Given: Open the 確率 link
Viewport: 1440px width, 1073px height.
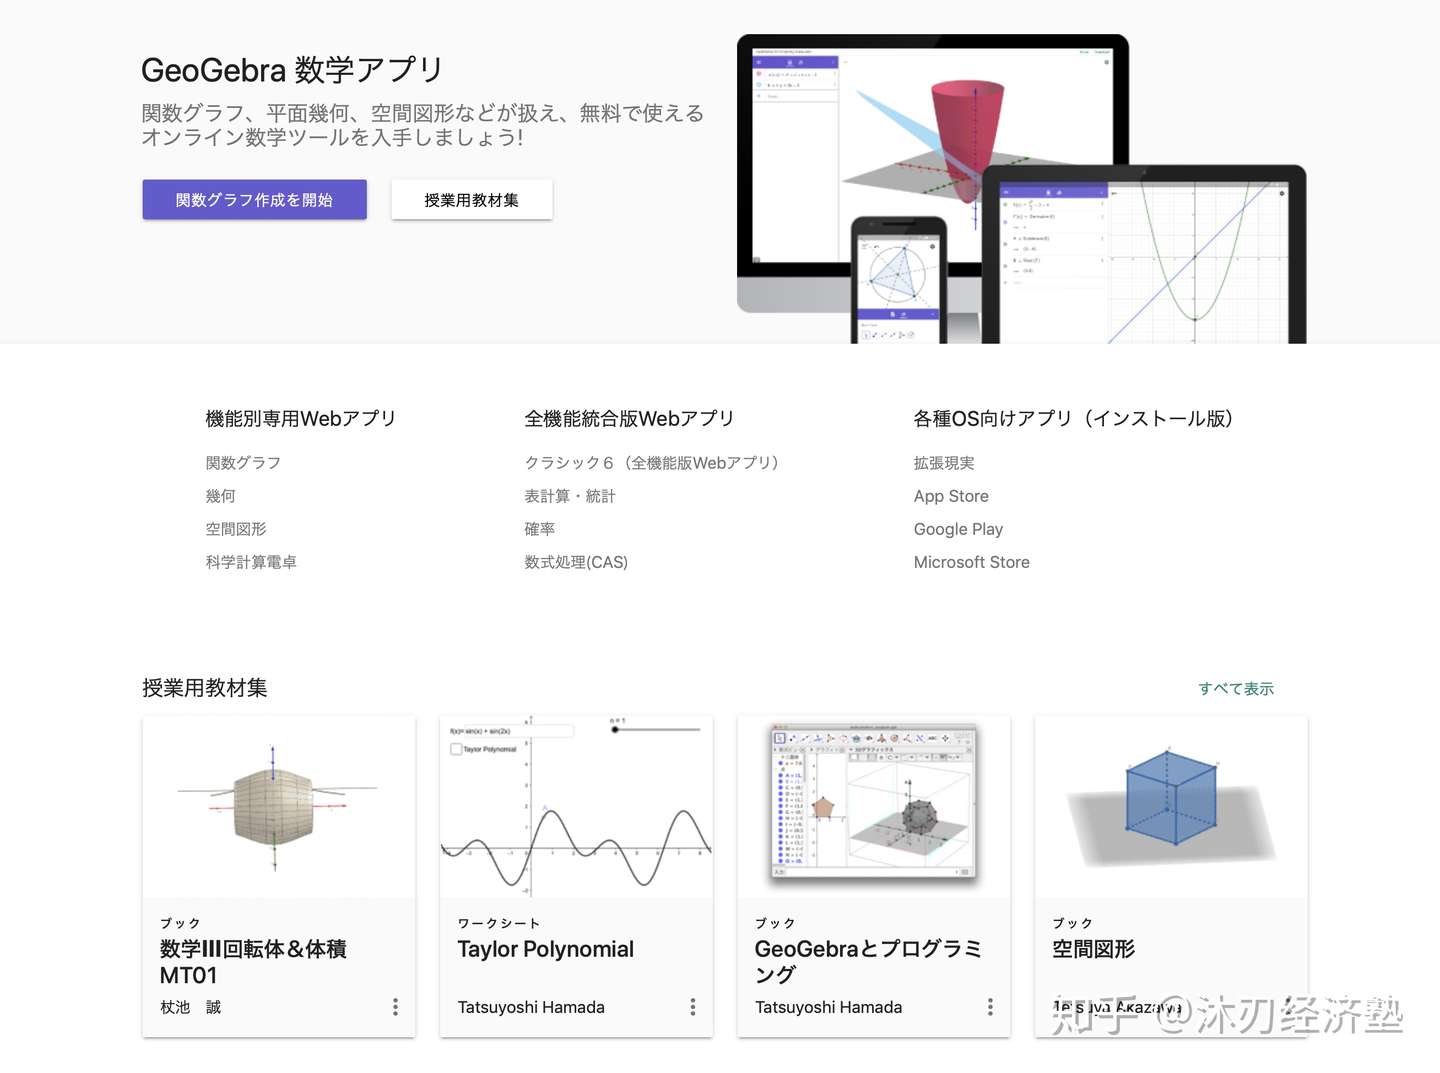Looking at the screenshot, I should coord(540,529).
